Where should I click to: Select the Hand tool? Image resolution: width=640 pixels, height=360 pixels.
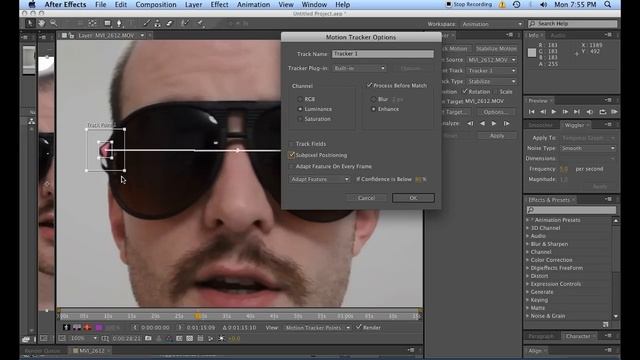tap(42, 23)
